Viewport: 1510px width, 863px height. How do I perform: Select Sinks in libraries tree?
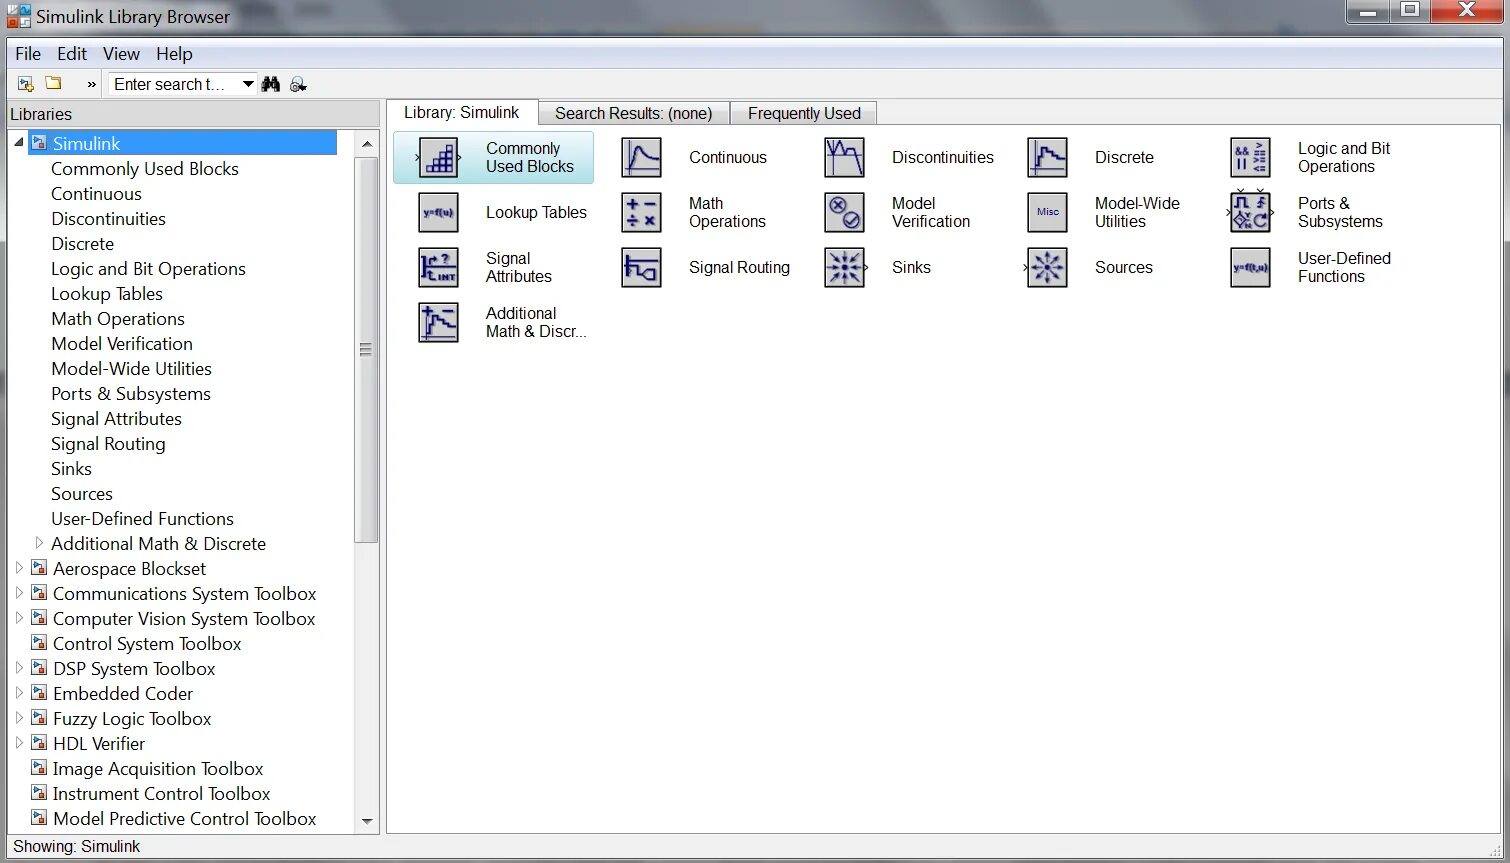(71, 469)
